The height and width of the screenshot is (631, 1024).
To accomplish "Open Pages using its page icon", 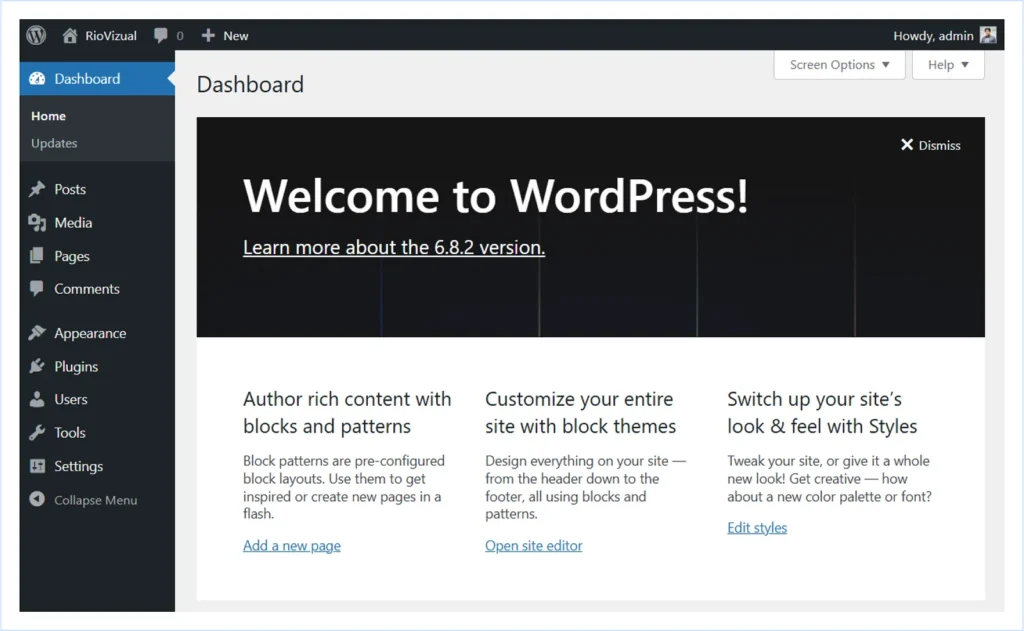I will point(38,256).
